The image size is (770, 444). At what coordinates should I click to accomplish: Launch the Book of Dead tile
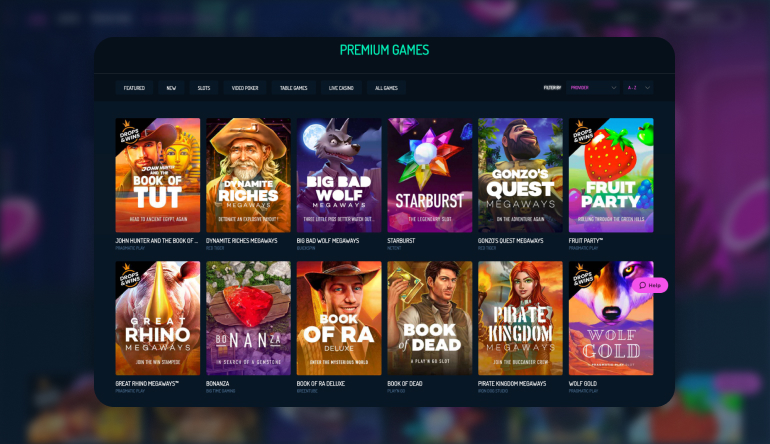point(430,318)
